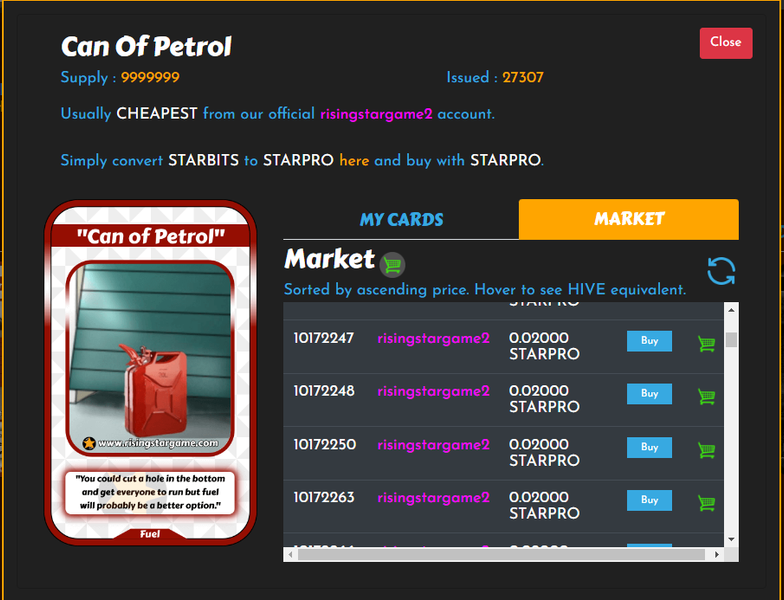
Task: Click market list scroll down arrow
Action: (731, 540)
